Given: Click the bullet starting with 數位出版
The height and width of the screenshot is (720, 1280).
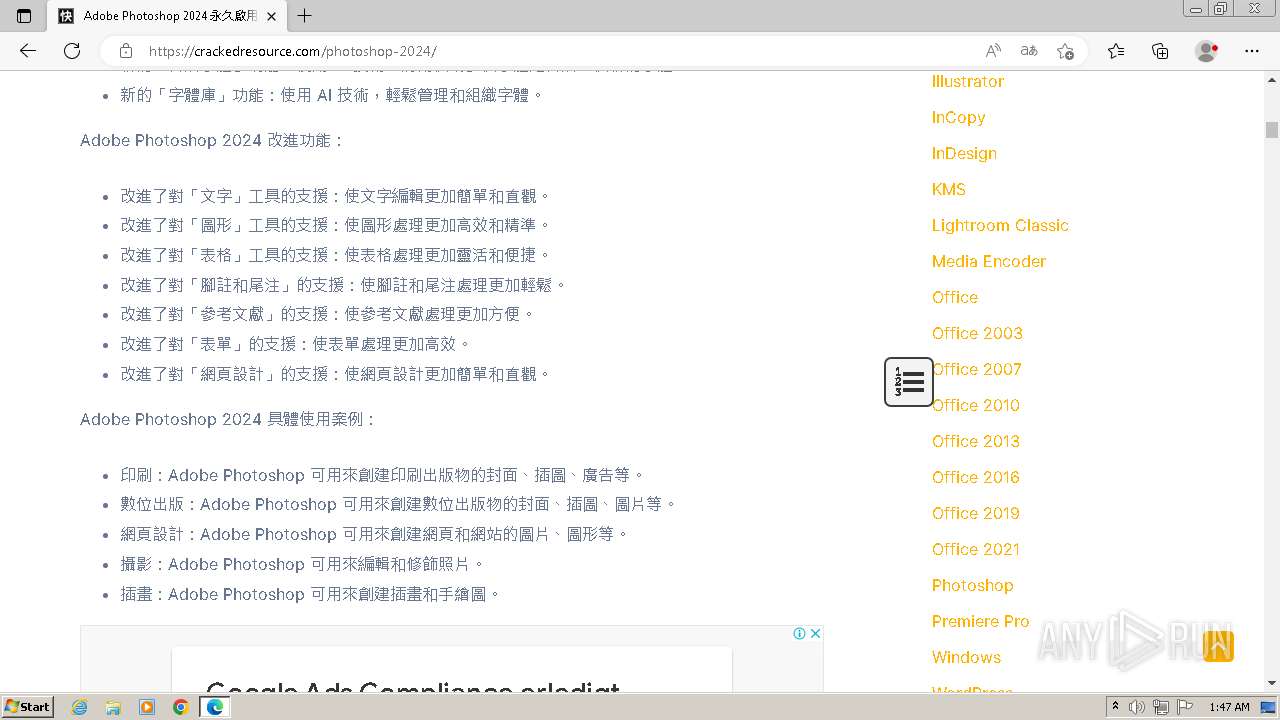Looking at the screenshot, I should click(x=399, y=504).
